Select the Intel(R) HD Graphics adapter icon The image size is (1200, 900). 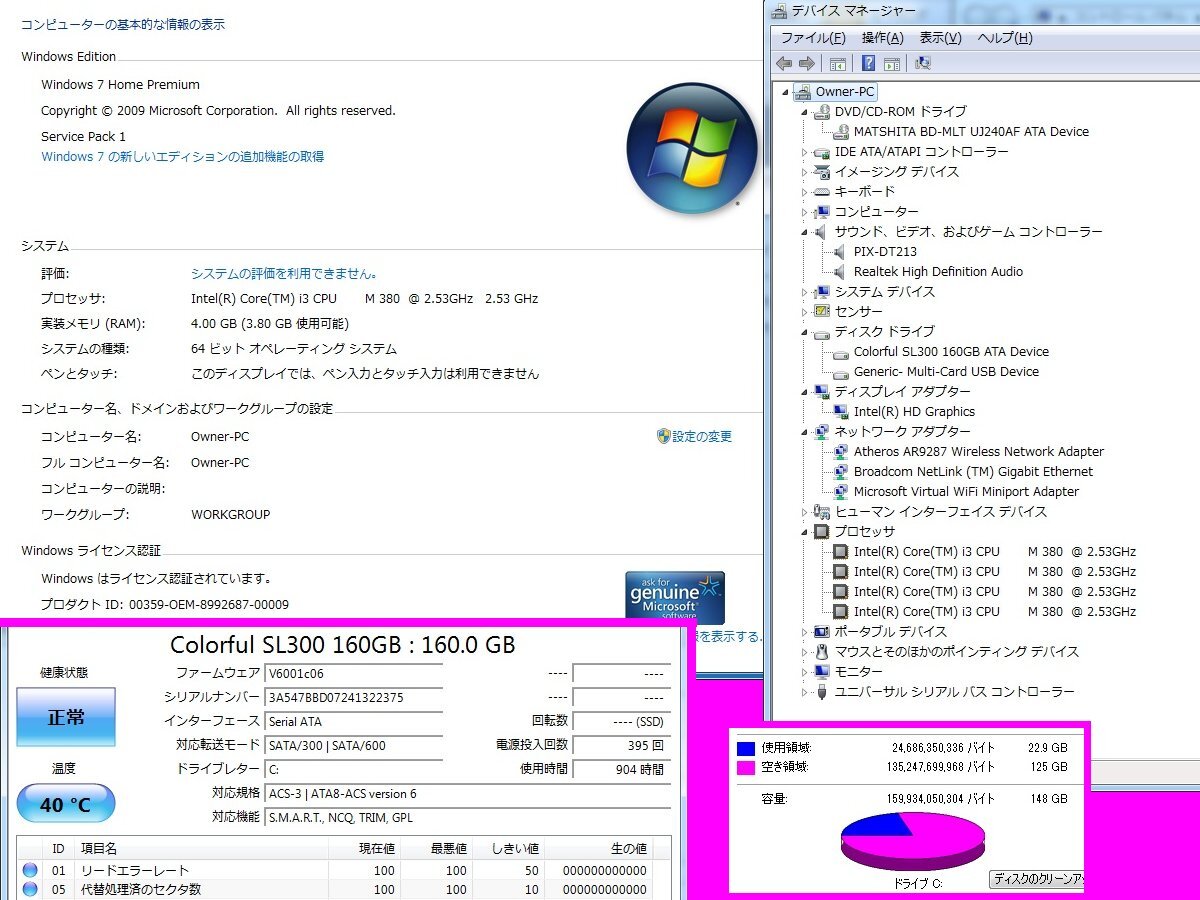pyautogui.click(x=841, y=411)
